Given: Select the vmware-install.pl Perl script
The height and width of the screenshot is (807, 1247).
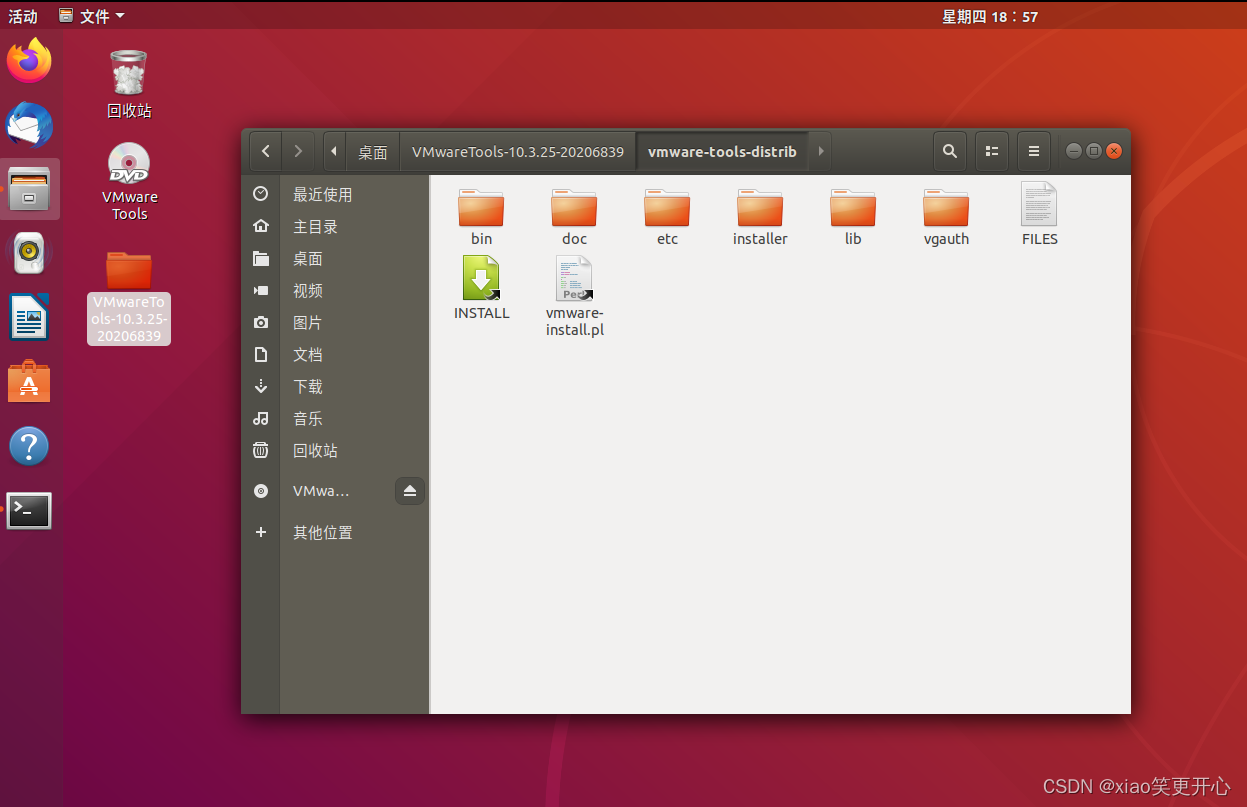Looking at the screenshot, I should pyautogui.click(x=574, y=296).
